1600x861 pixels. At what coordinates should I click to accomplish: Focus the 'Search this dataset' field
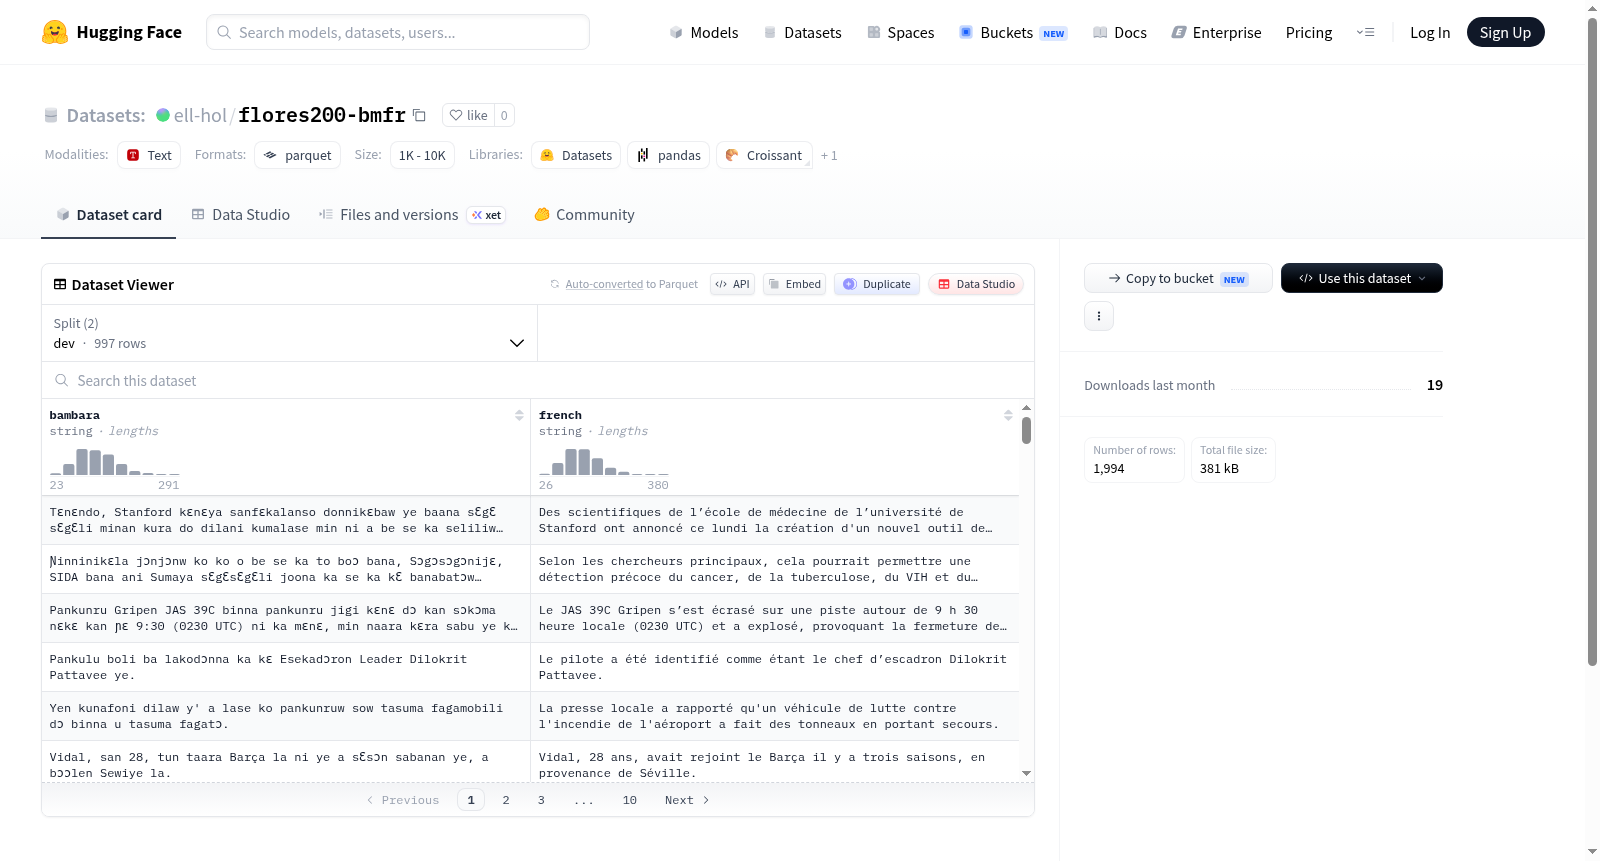[538, 381]
